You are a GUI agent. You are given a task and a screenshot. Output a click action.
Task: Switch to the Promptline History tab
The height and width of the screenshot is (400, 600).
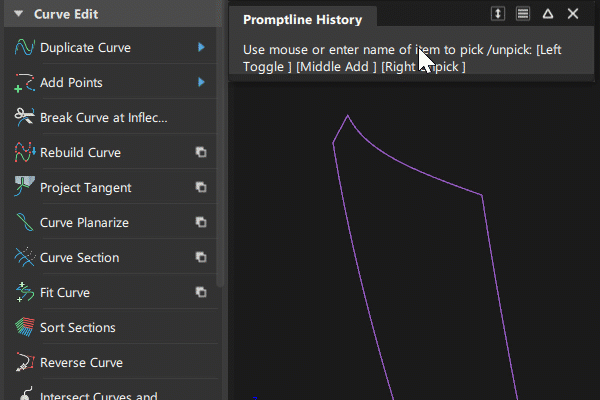click(x=303, y=19)
